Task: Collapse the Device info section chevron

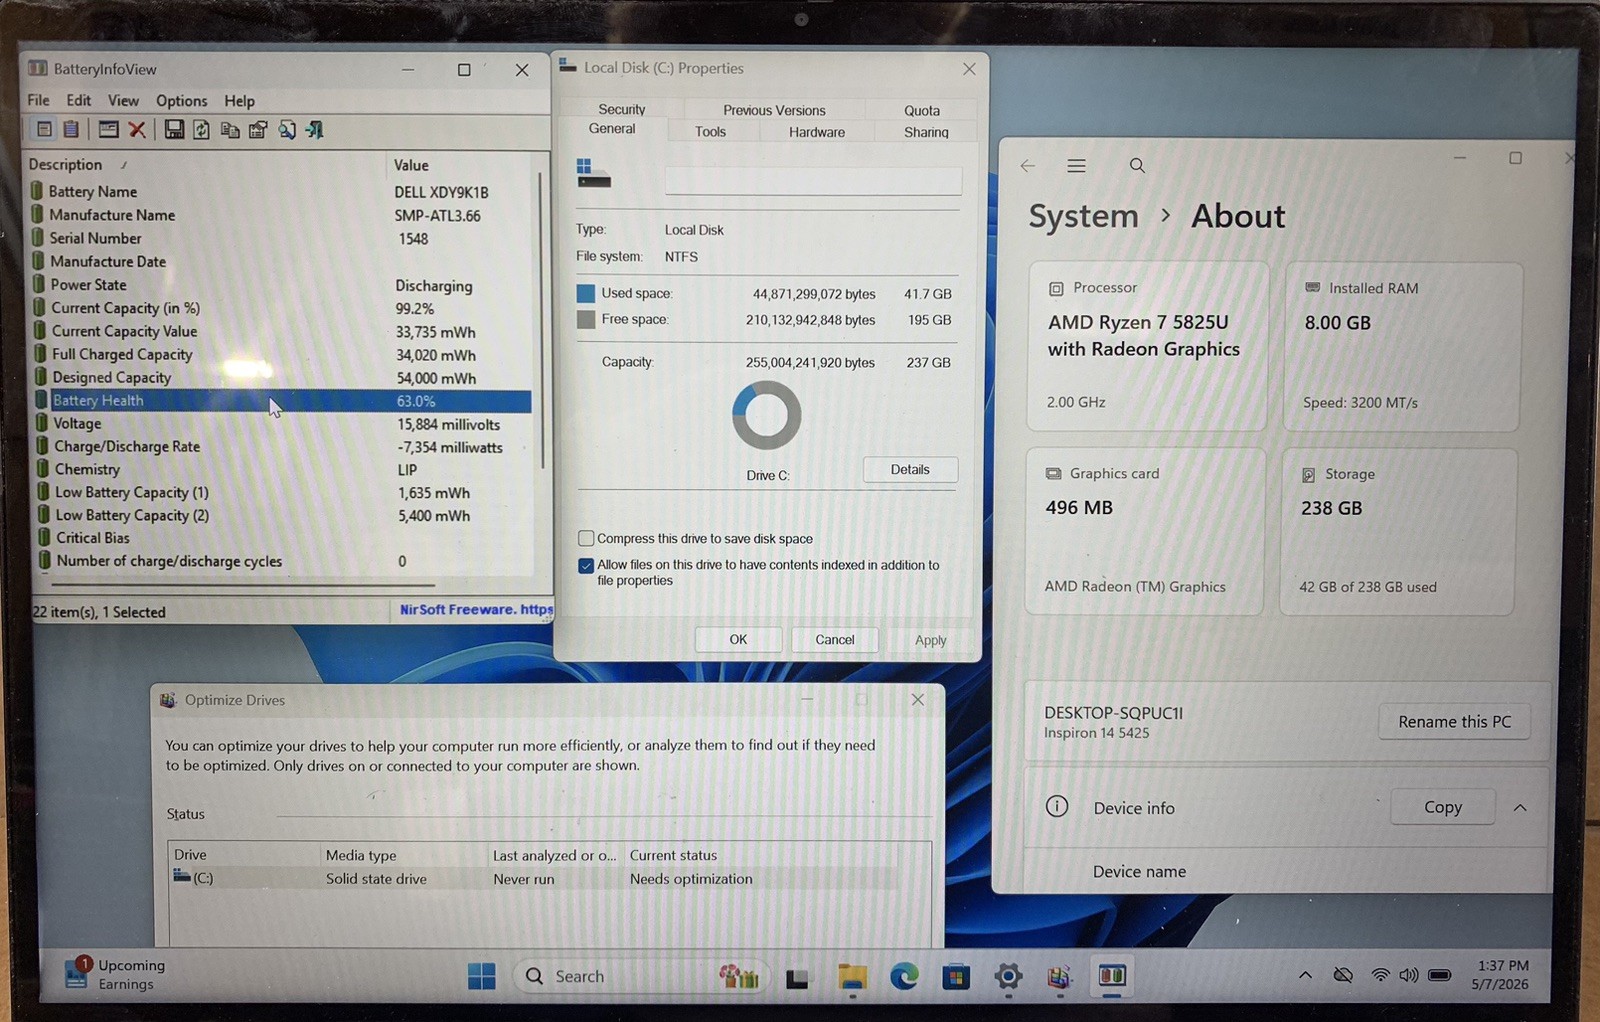Action: click(1520, 807)
